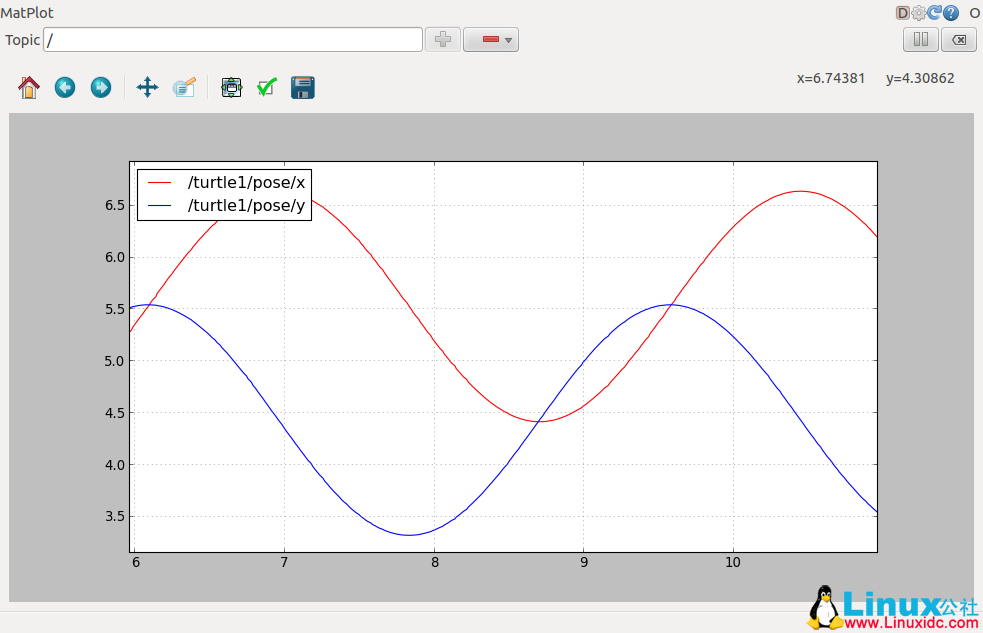The height and width of the screenshot is (633, 983).
Task: Click the 10 x-axis tick label
Action: tap(733, 562)
